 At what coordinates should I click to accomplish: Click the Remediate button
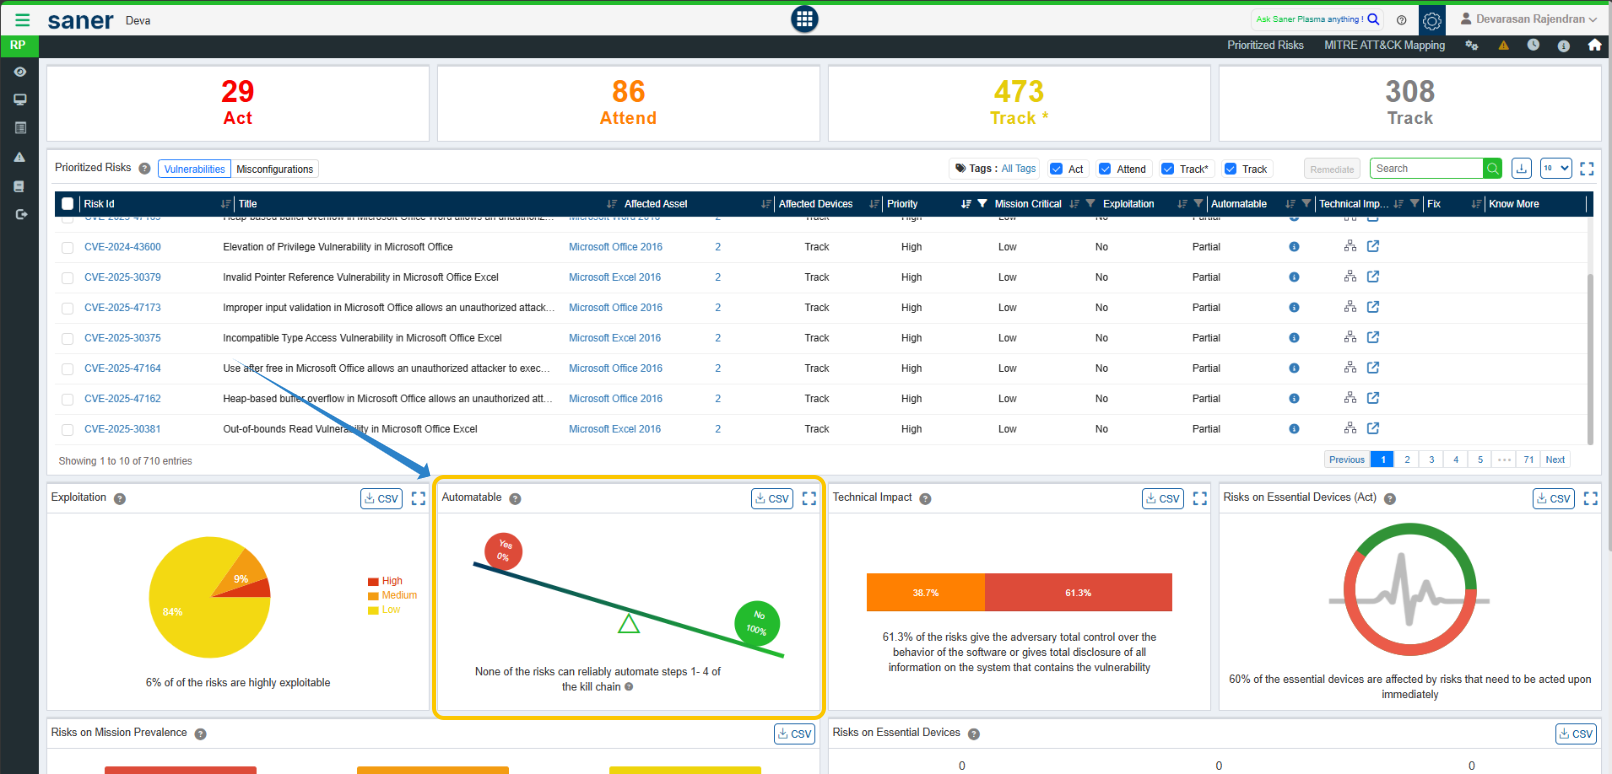coord(1332,169)
